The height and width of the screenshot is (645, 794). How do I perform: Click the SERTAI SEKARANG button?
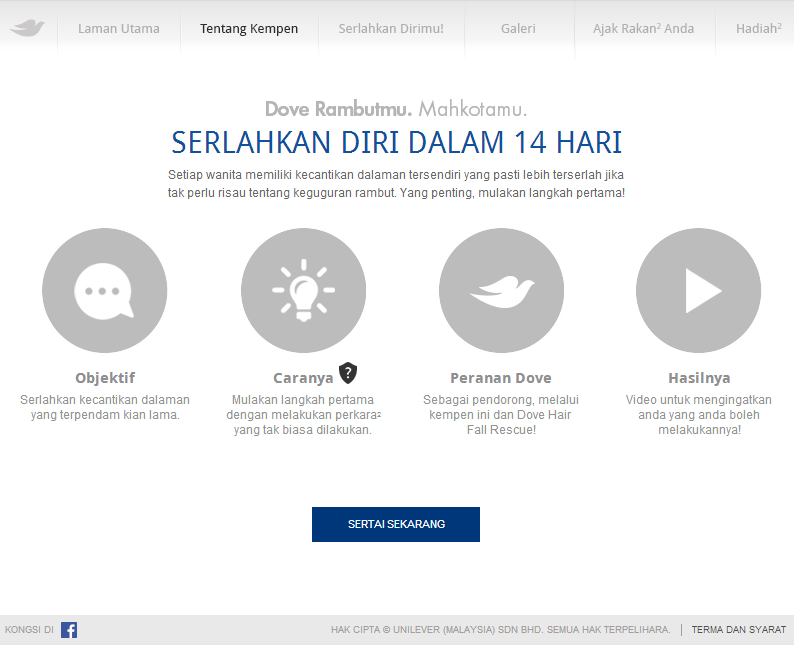click(x=396, y=525)
